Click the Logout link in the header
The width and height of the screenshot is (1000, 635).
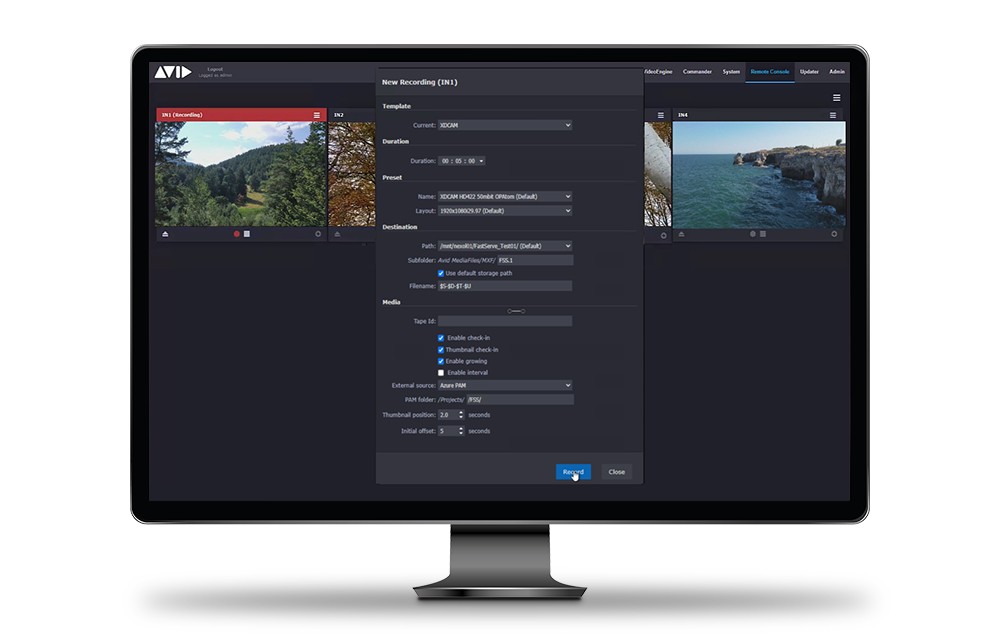tap(215, 70)
